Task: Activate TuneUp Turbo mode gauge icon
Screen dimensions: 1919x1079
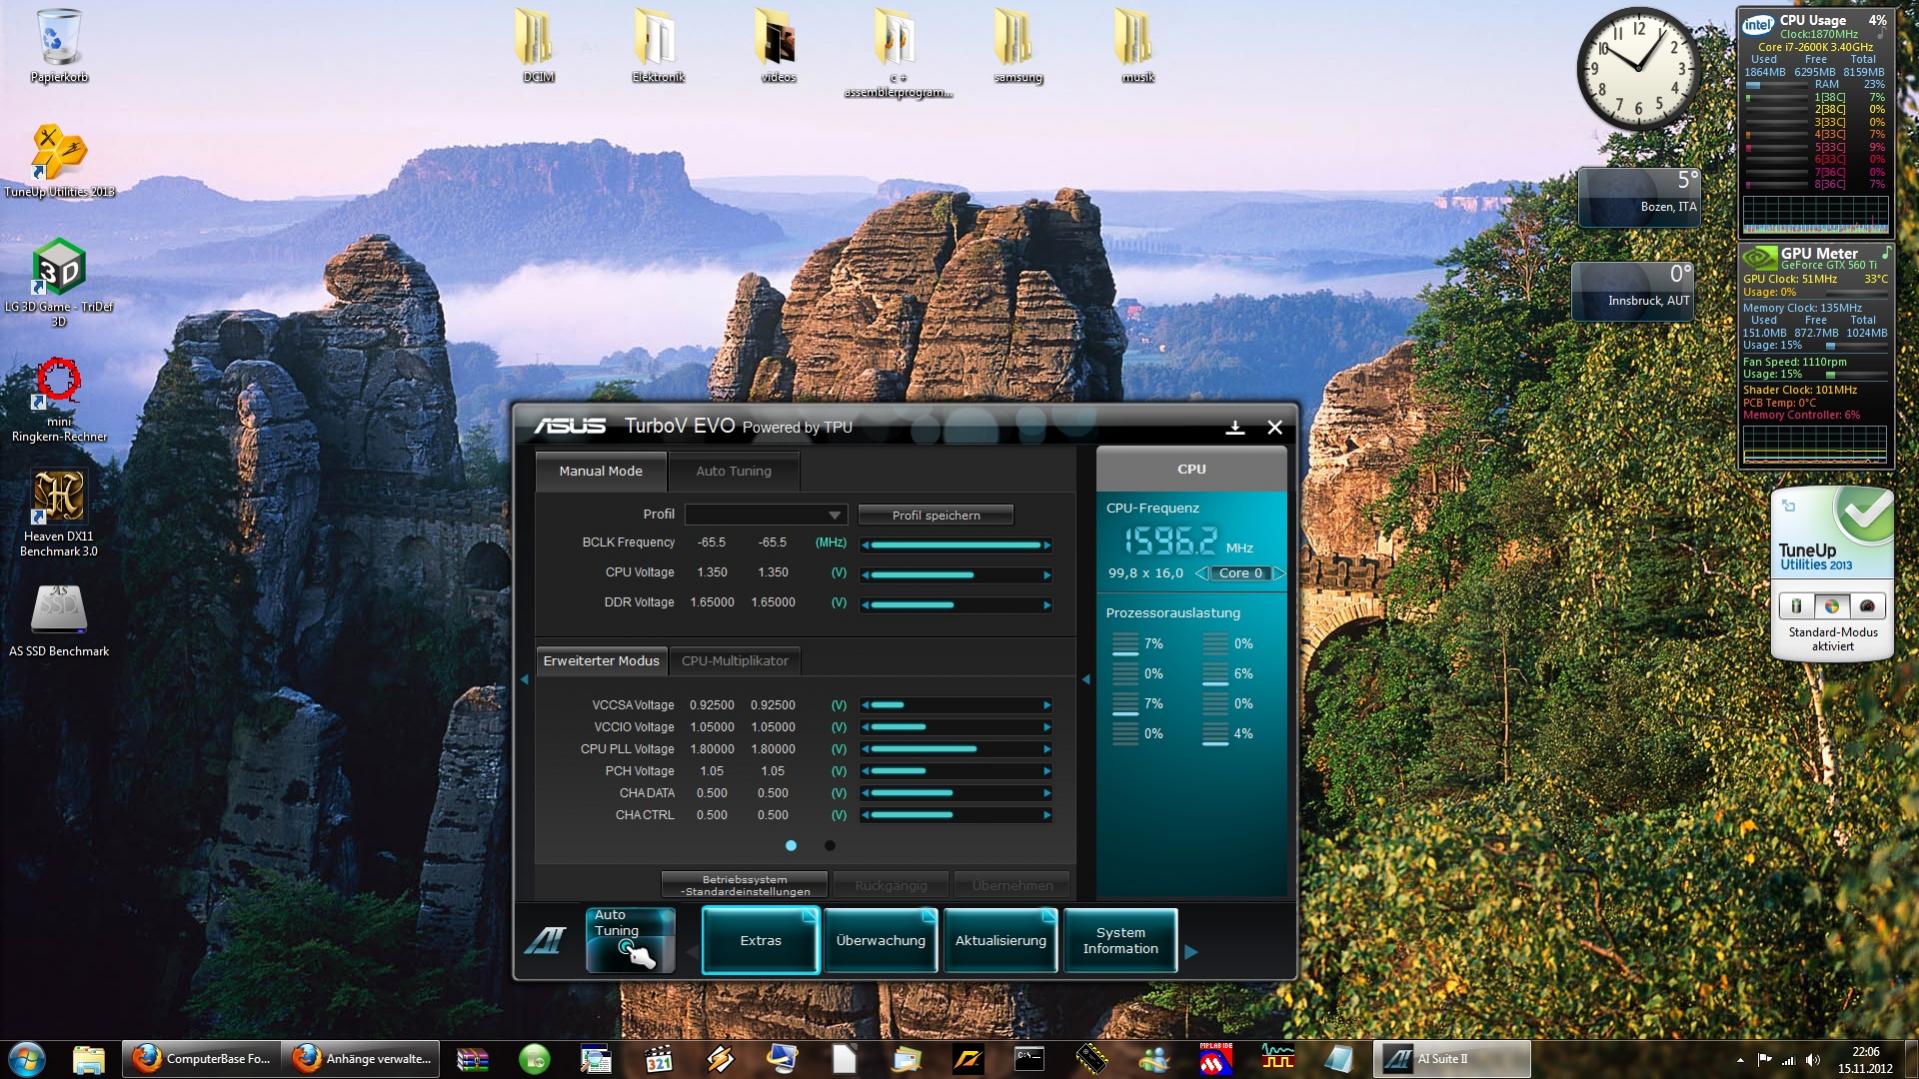Action: point(1867,606)
